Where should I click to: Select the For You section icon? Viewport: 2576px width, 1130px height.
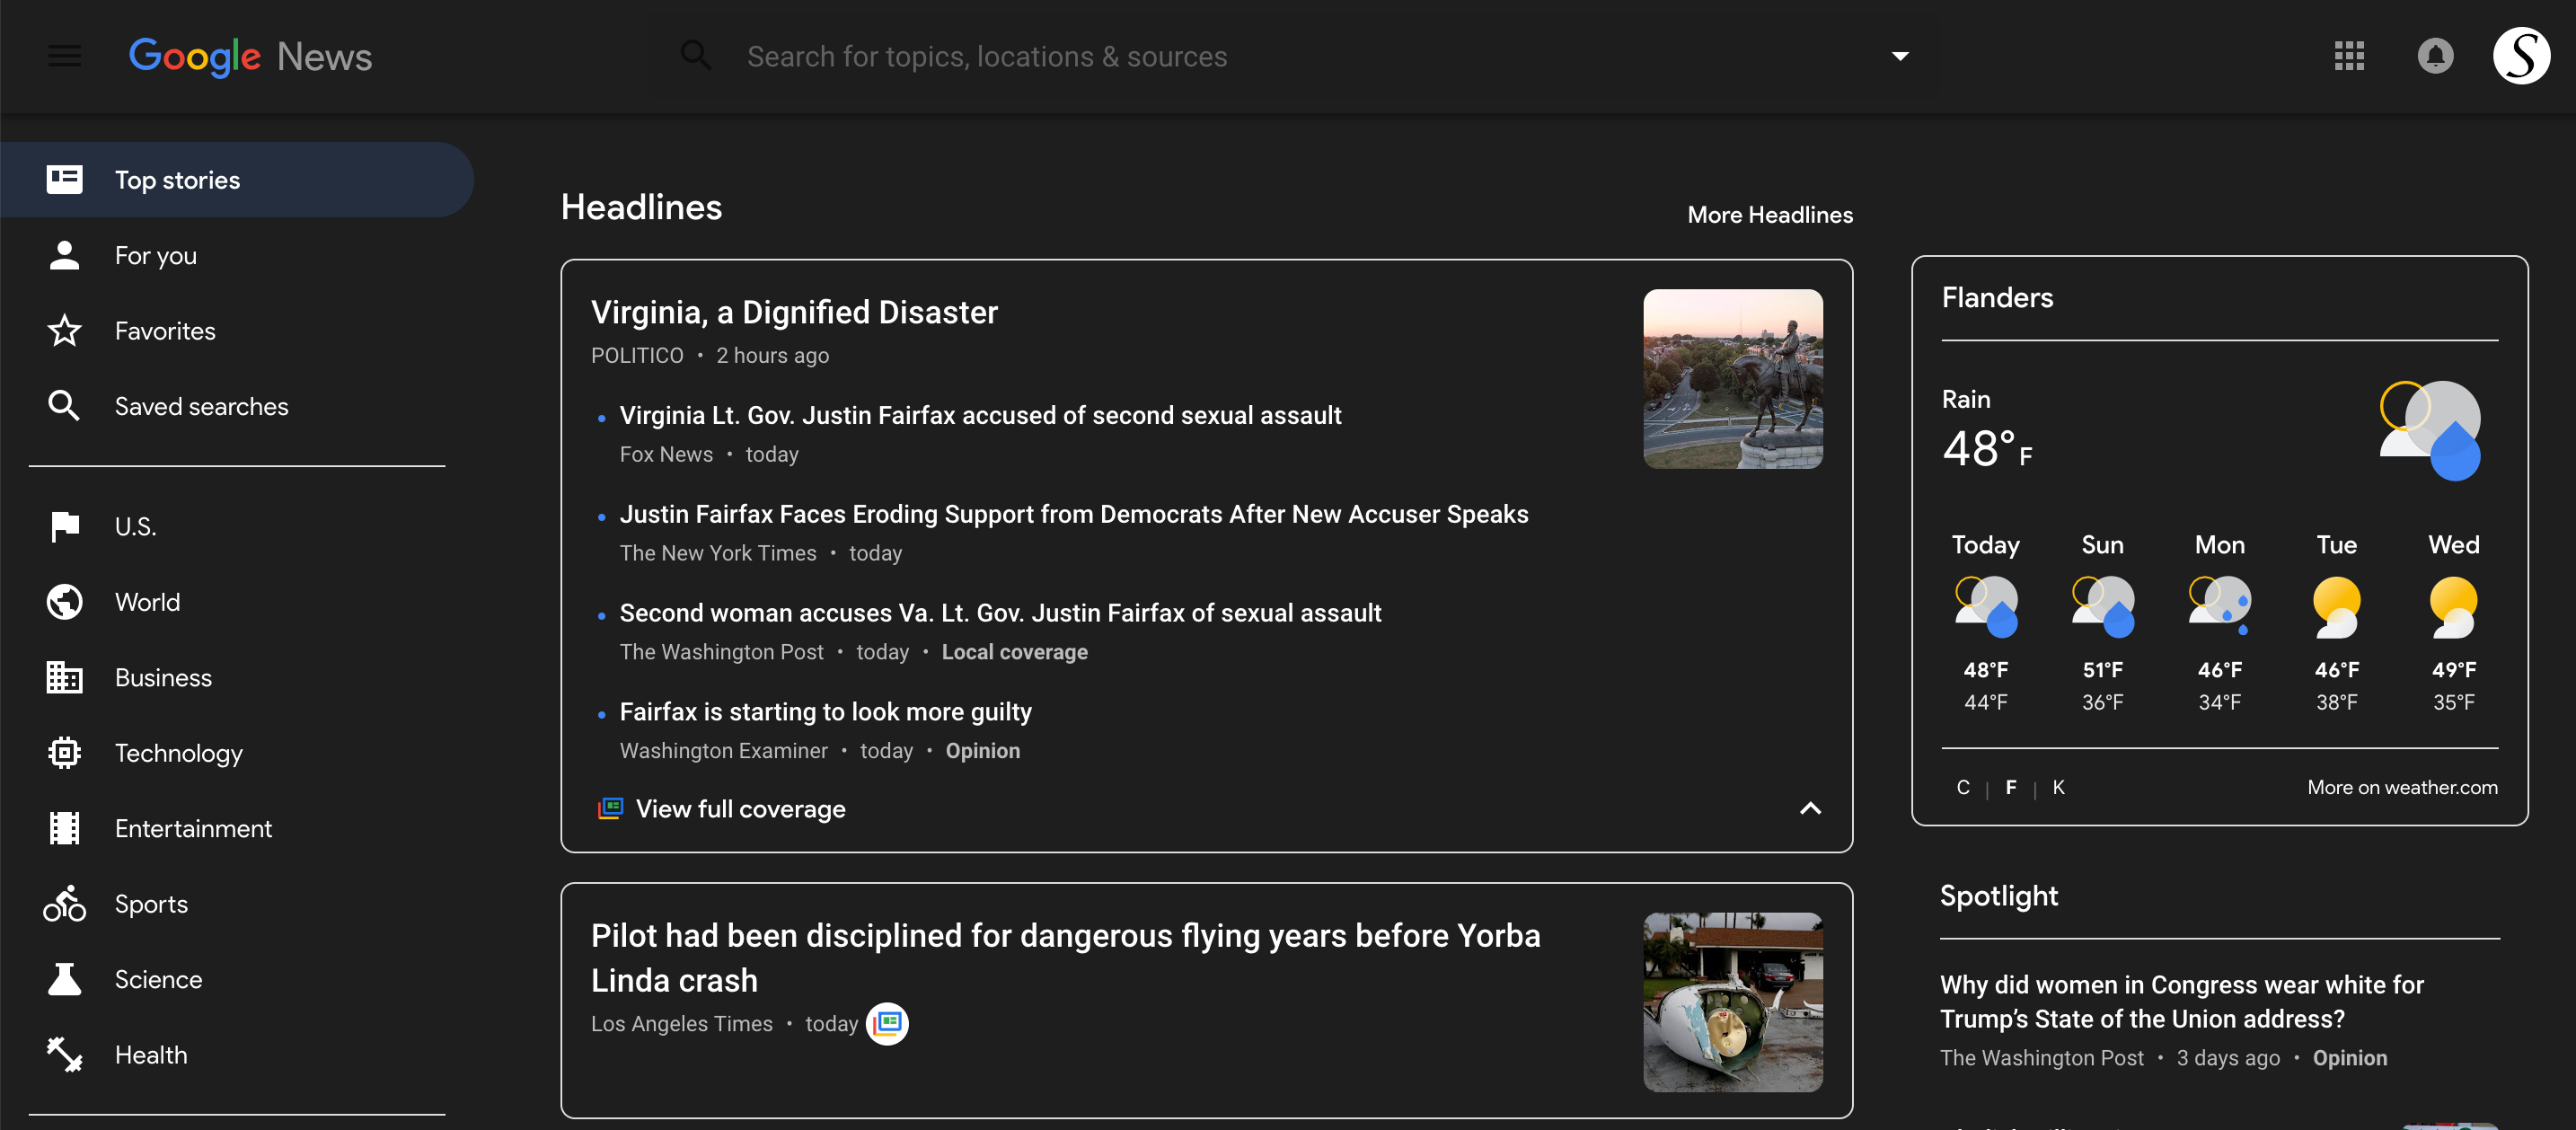(64, 254)
